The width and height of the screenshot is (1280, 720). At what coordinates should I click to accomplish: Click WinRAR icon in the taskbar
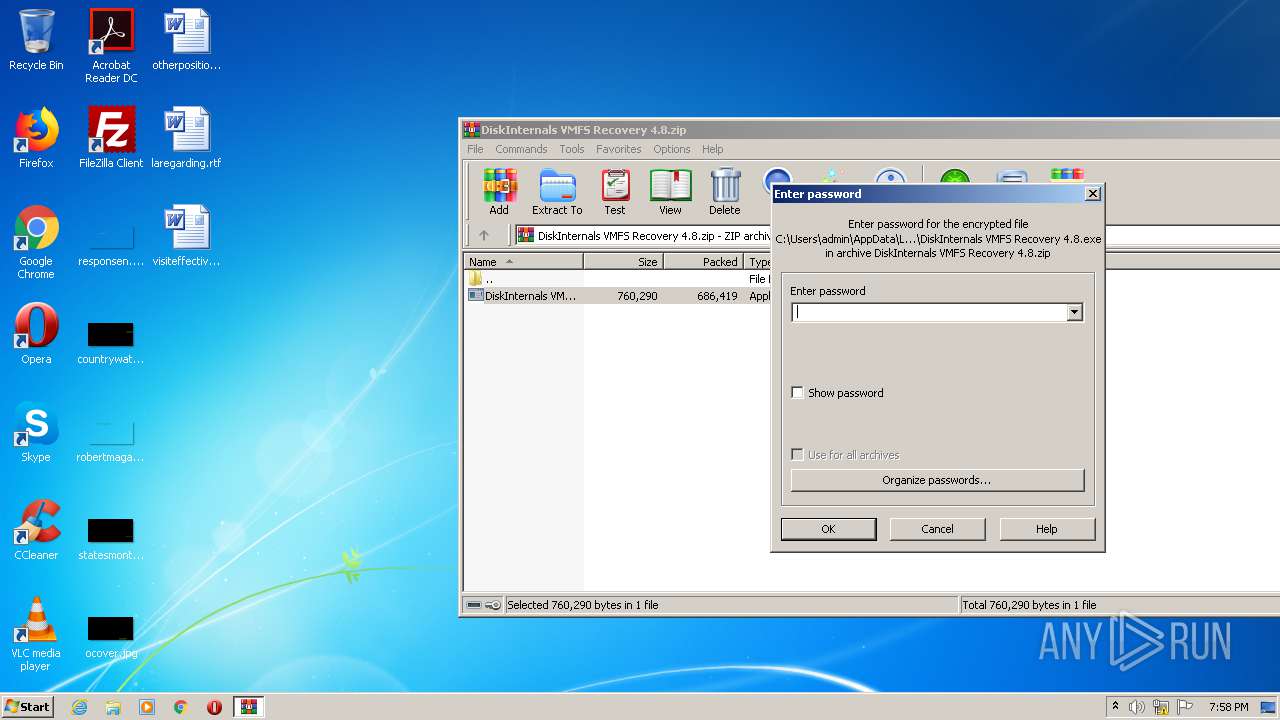click(249, 707)
